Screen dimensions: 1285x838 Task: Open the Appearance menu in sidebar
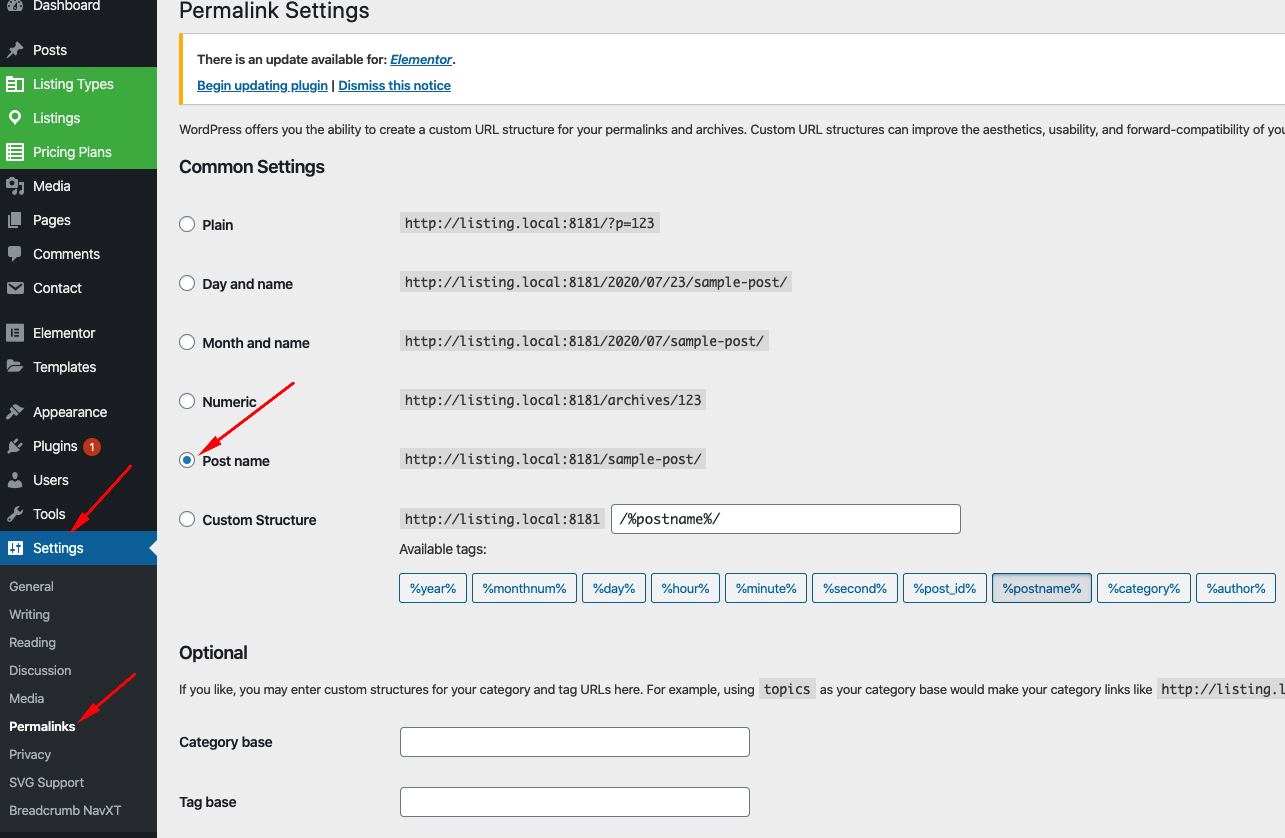(x=69, y=412)
